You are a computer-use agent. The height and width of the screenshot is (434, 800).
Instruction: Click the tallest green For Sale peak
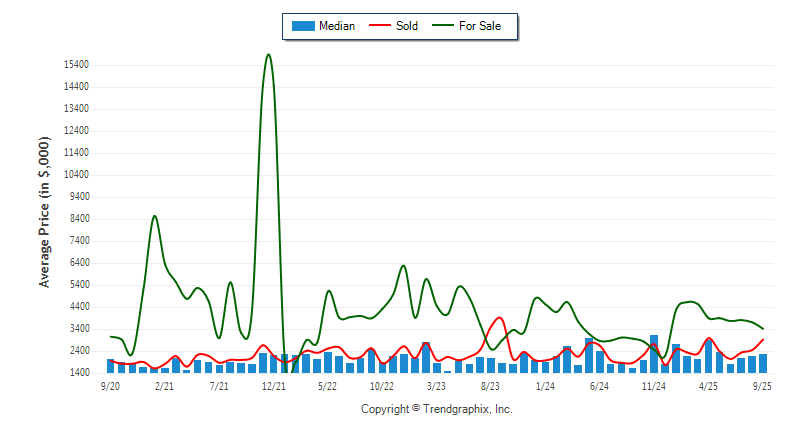[268, 55]
